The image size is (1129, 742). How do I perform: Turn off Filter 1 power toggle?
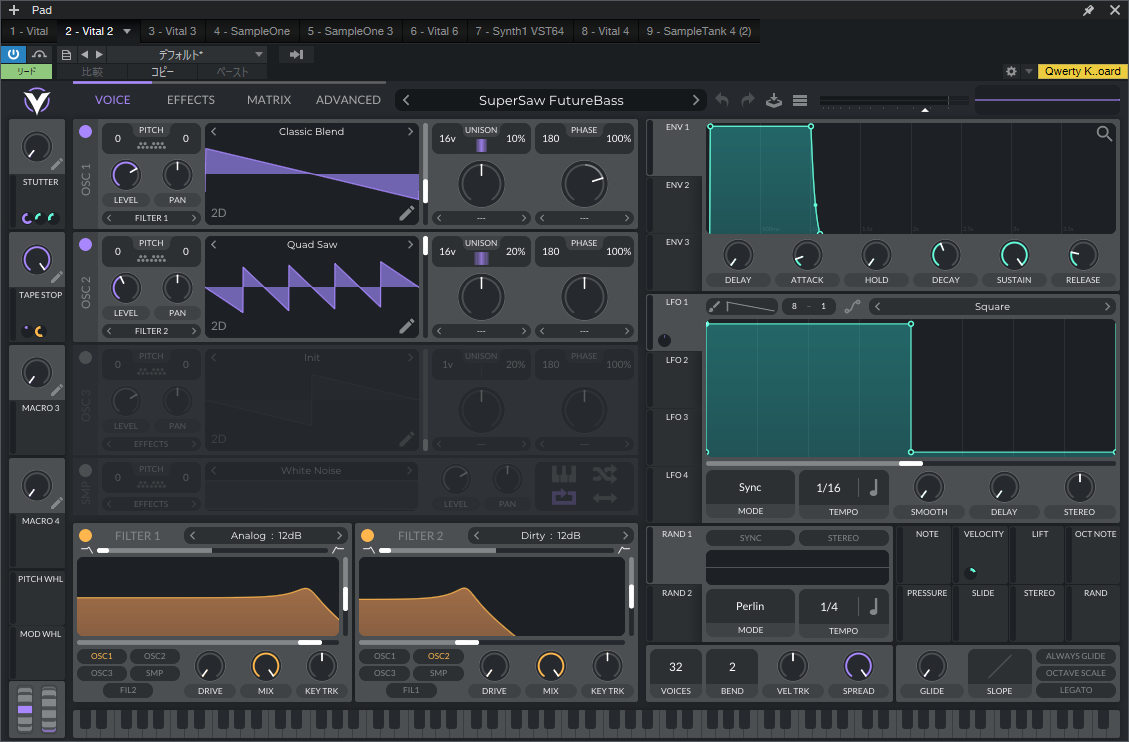[x=85, y=535]
